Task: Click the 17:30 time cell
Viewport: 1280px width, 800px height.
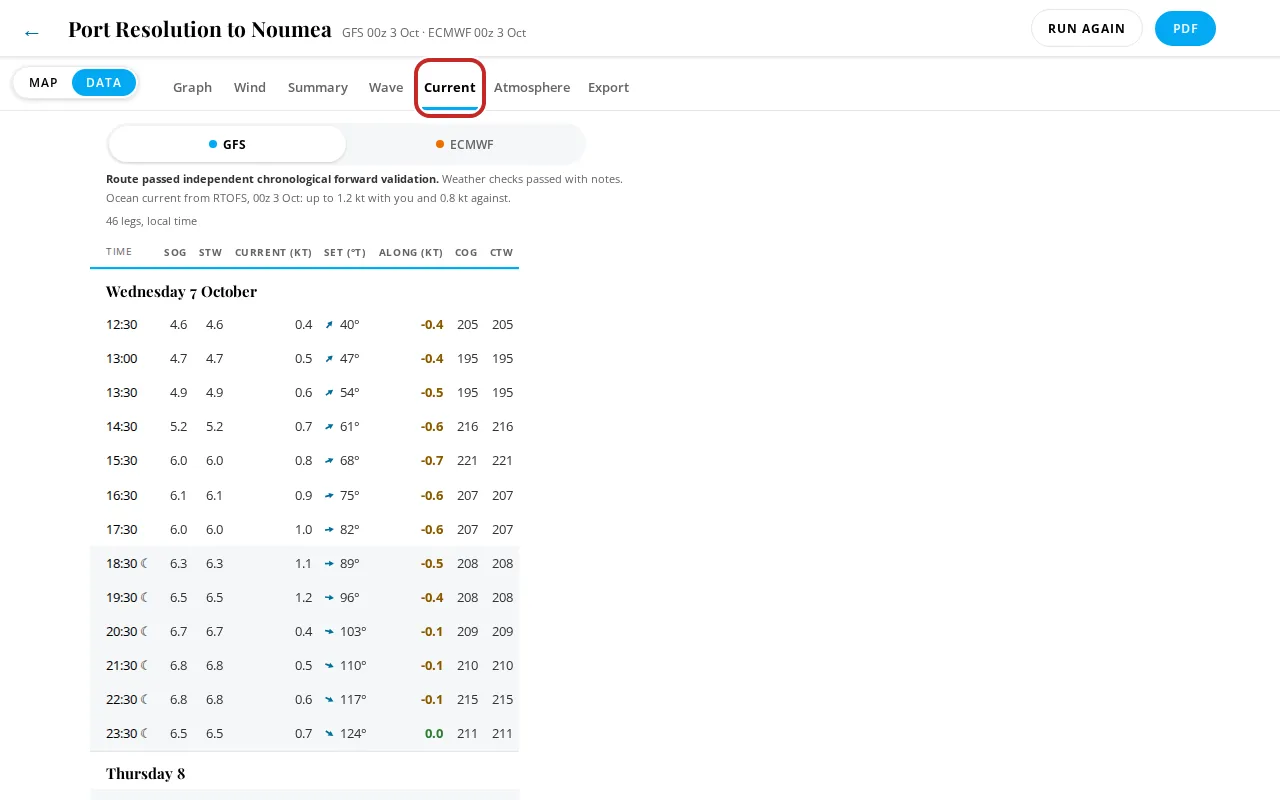Action: pyautogui.click(x=122, y=530)
